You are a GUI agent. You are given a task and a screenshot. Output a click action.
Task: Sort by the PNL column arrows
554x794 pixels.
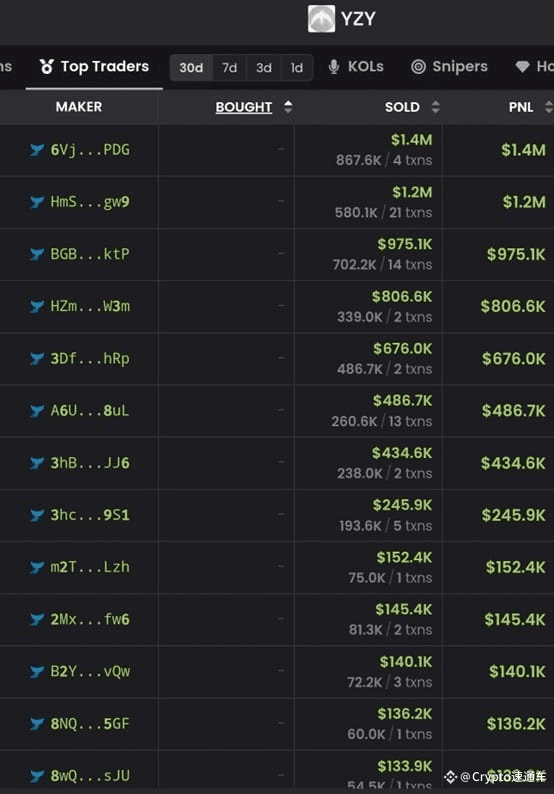pos(549,107)
